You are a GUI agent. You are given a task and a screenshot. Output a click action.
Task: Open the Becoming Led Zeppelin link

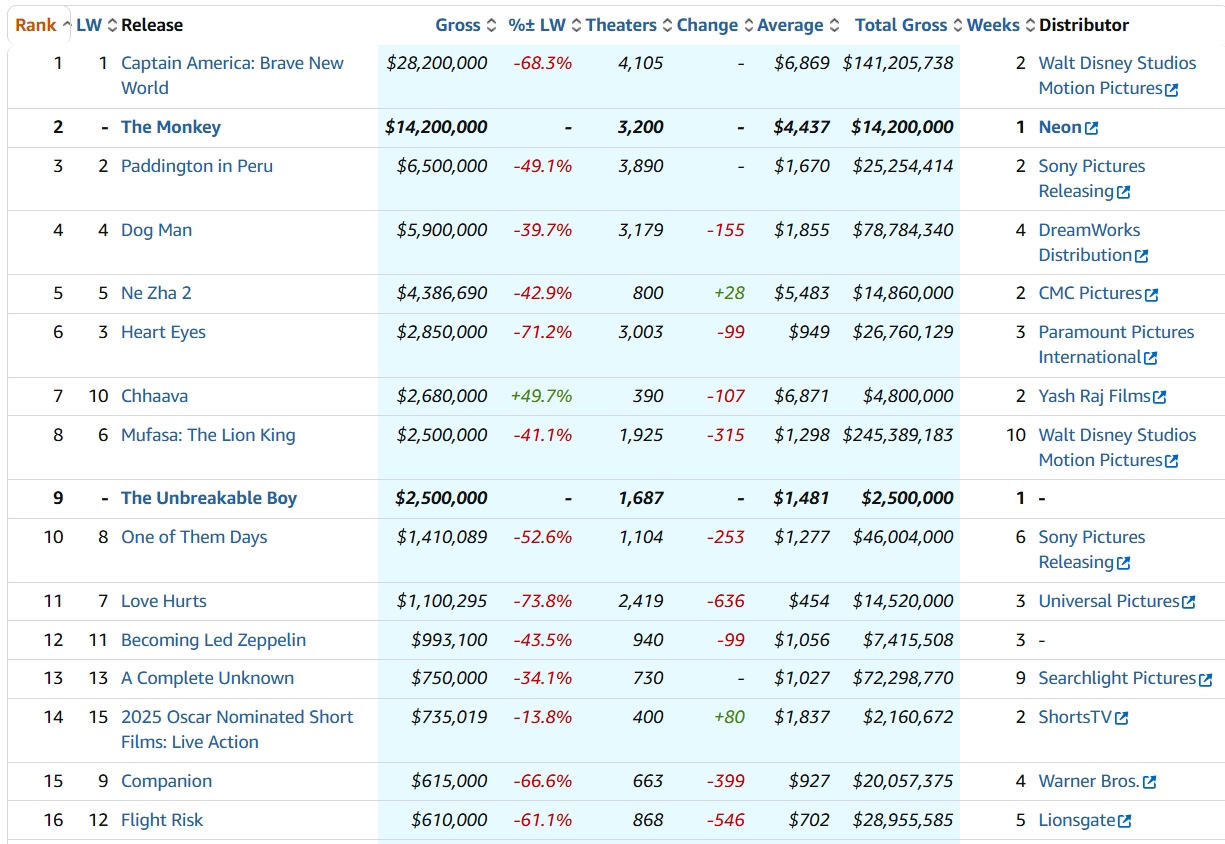pyautogui.click(x=214, y=640)
